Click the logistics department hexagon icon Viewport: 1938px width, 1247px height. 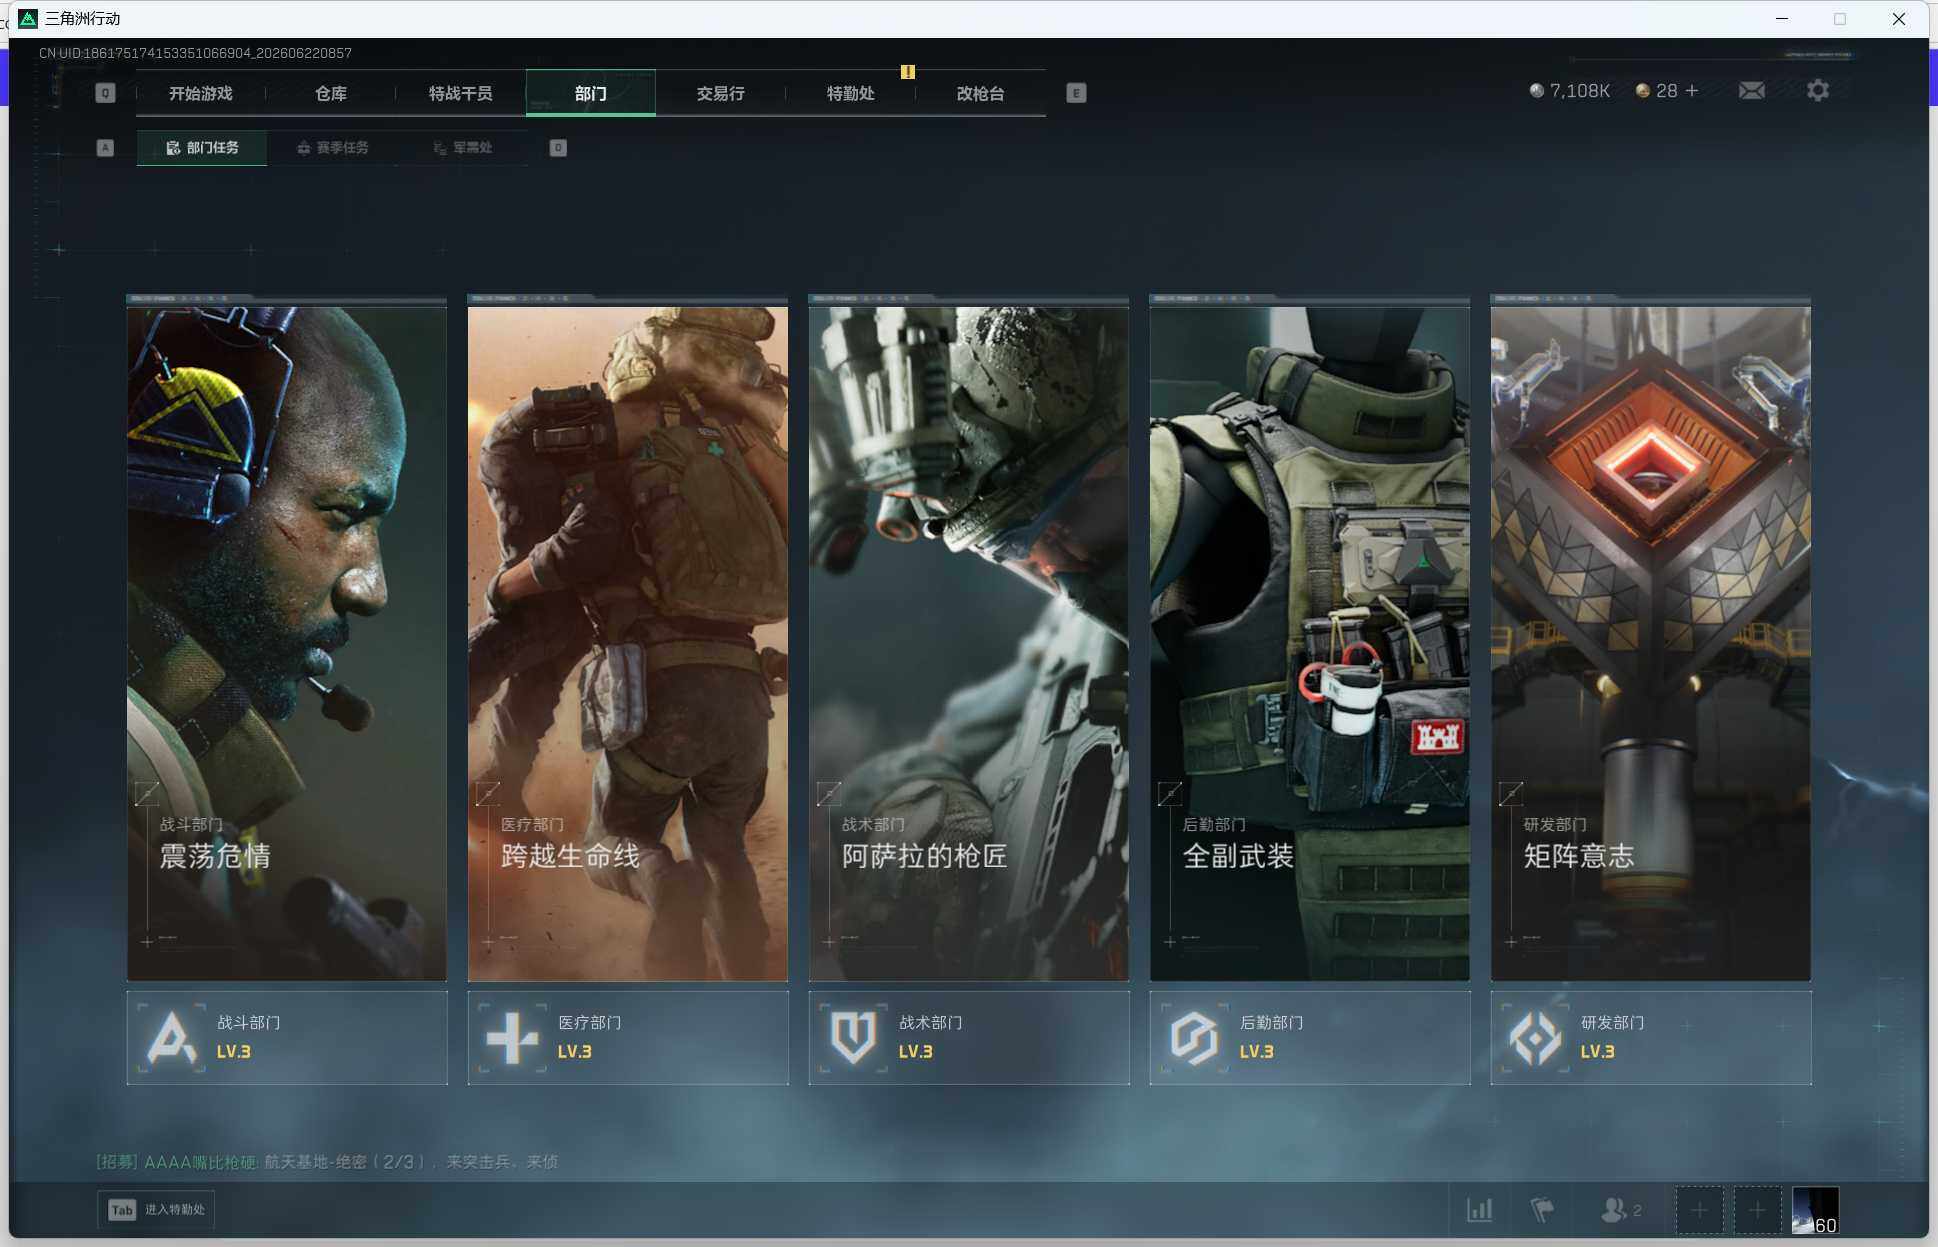[x=1195, y=1038]
